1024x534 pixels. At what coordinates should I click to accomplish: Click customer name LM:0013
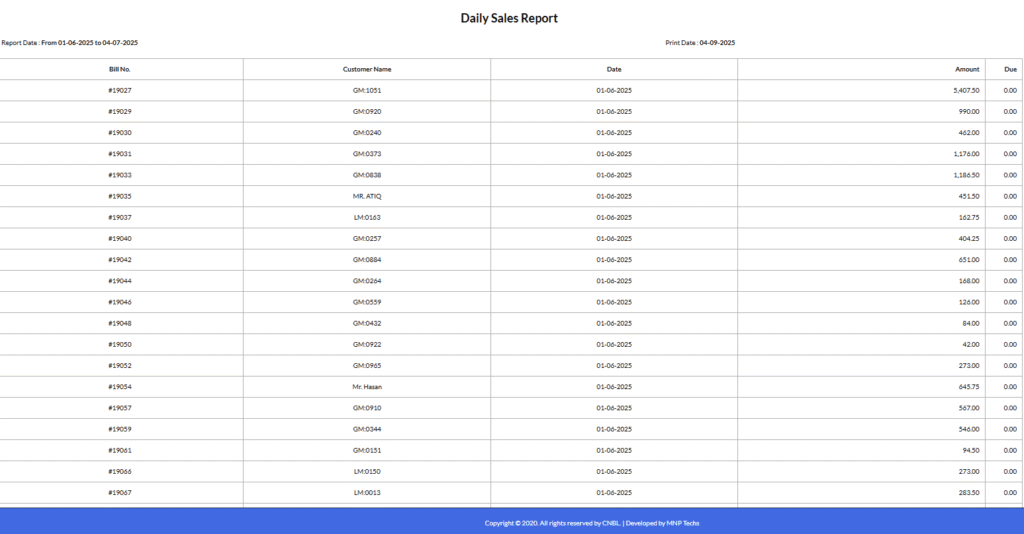tap(367, 493)
